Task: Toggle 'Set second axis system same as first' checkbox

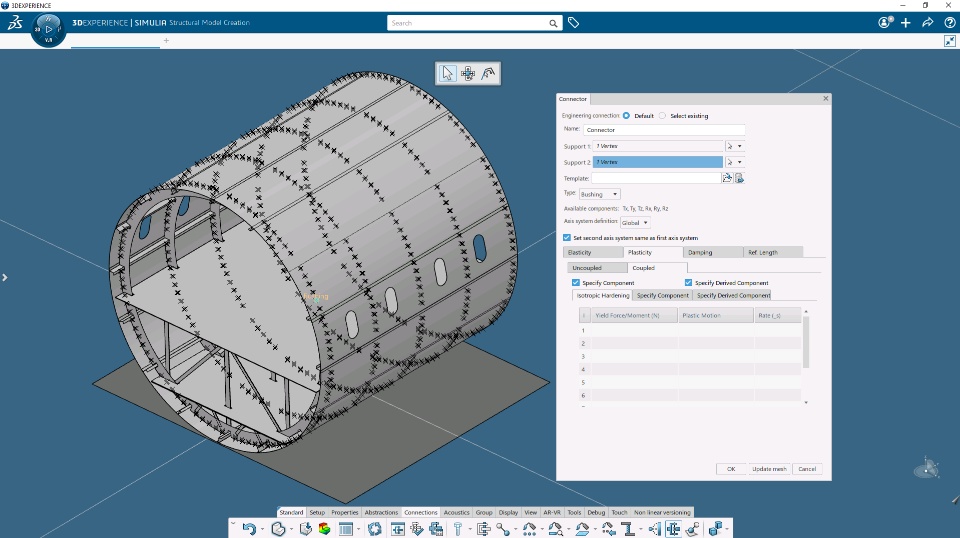Action: [567, 237]
